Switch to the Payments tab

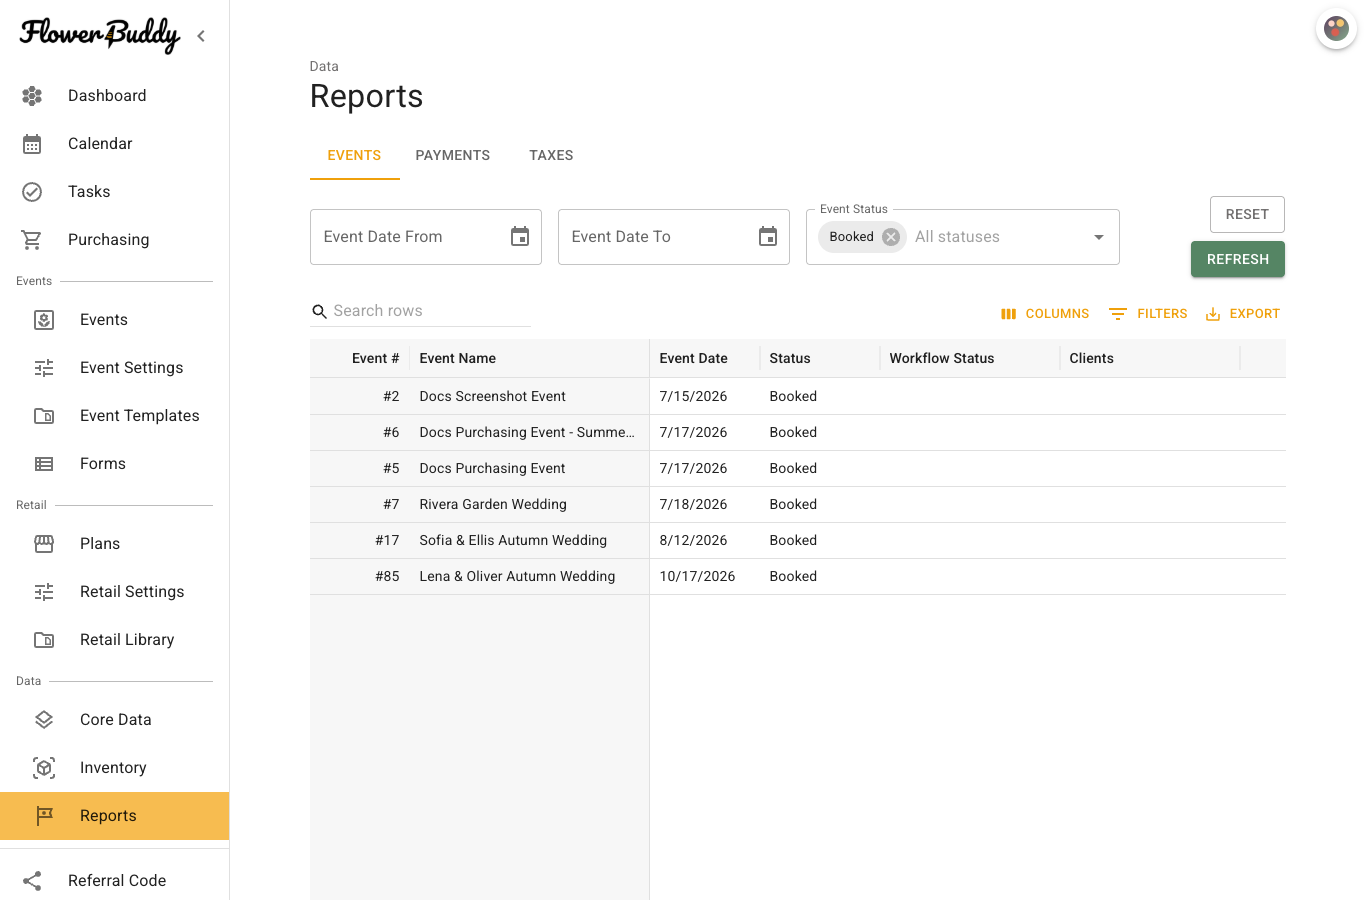tap(453, 156)
